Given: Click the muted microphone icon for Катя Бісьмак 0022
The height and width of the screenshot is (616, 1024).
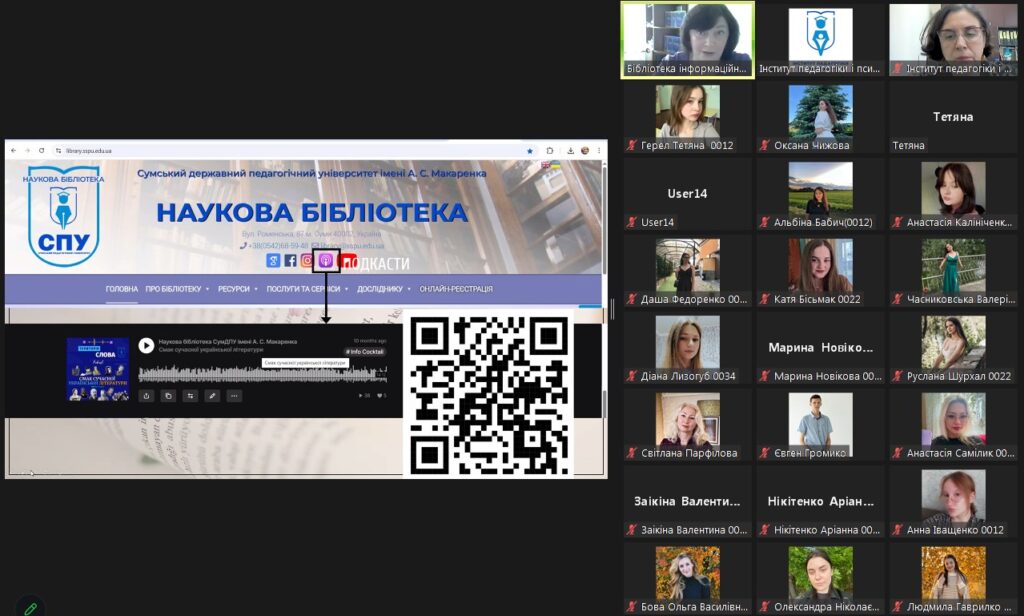Looking at the screenshot, I should coord(764,299).
